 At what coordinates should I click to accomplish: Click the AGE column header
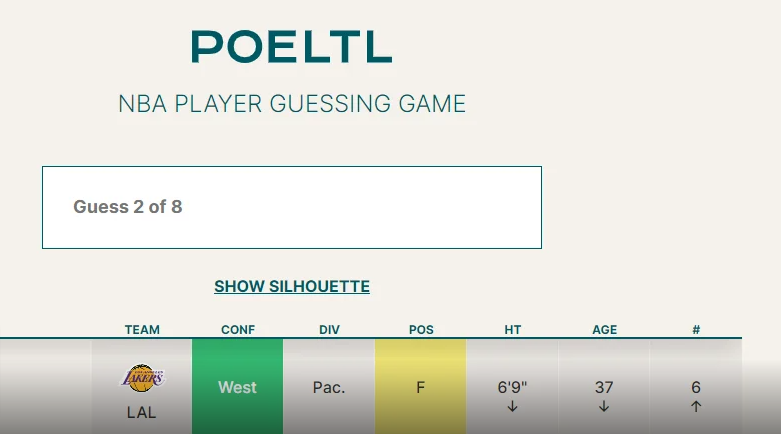tap(604, 330)
